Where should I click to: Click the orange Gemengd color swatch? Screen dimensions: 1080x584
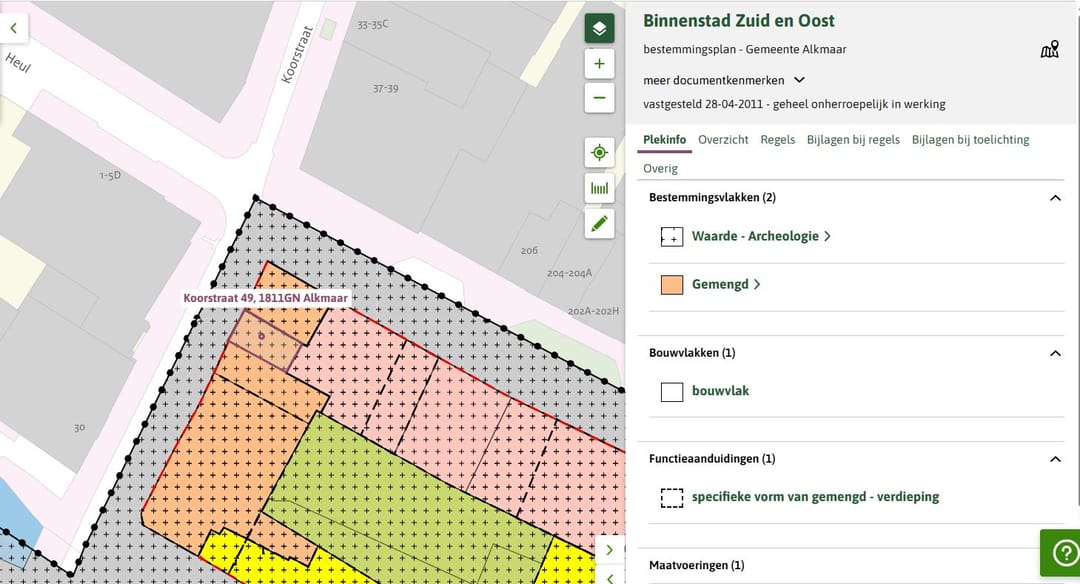pyautogui.click(x=672, y=284)
